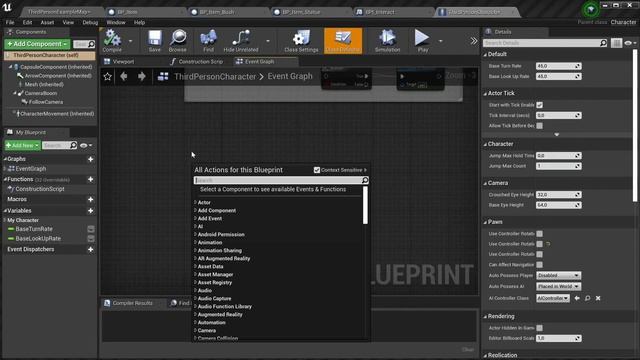Add new Variable with plus icon
Image resolution: width=640 pixels, height=360 pixels.
pyautogui.click(x=91, y=211)
